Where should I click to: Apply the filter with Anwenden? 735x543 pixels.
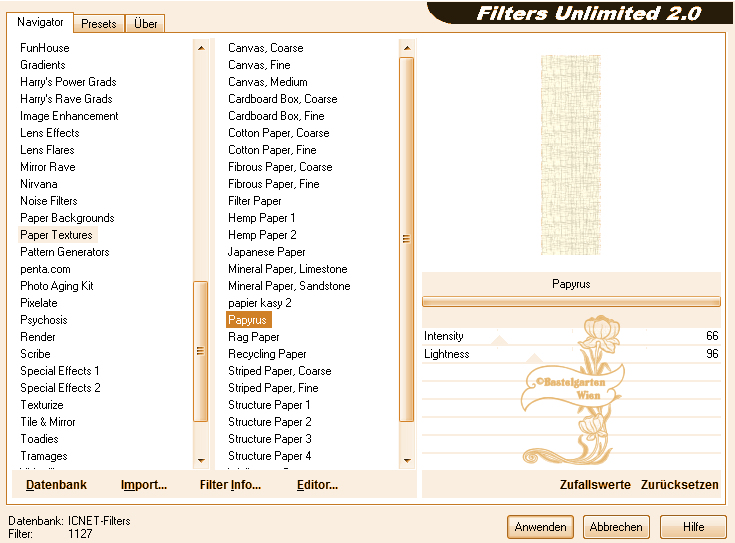pos(540,527)
